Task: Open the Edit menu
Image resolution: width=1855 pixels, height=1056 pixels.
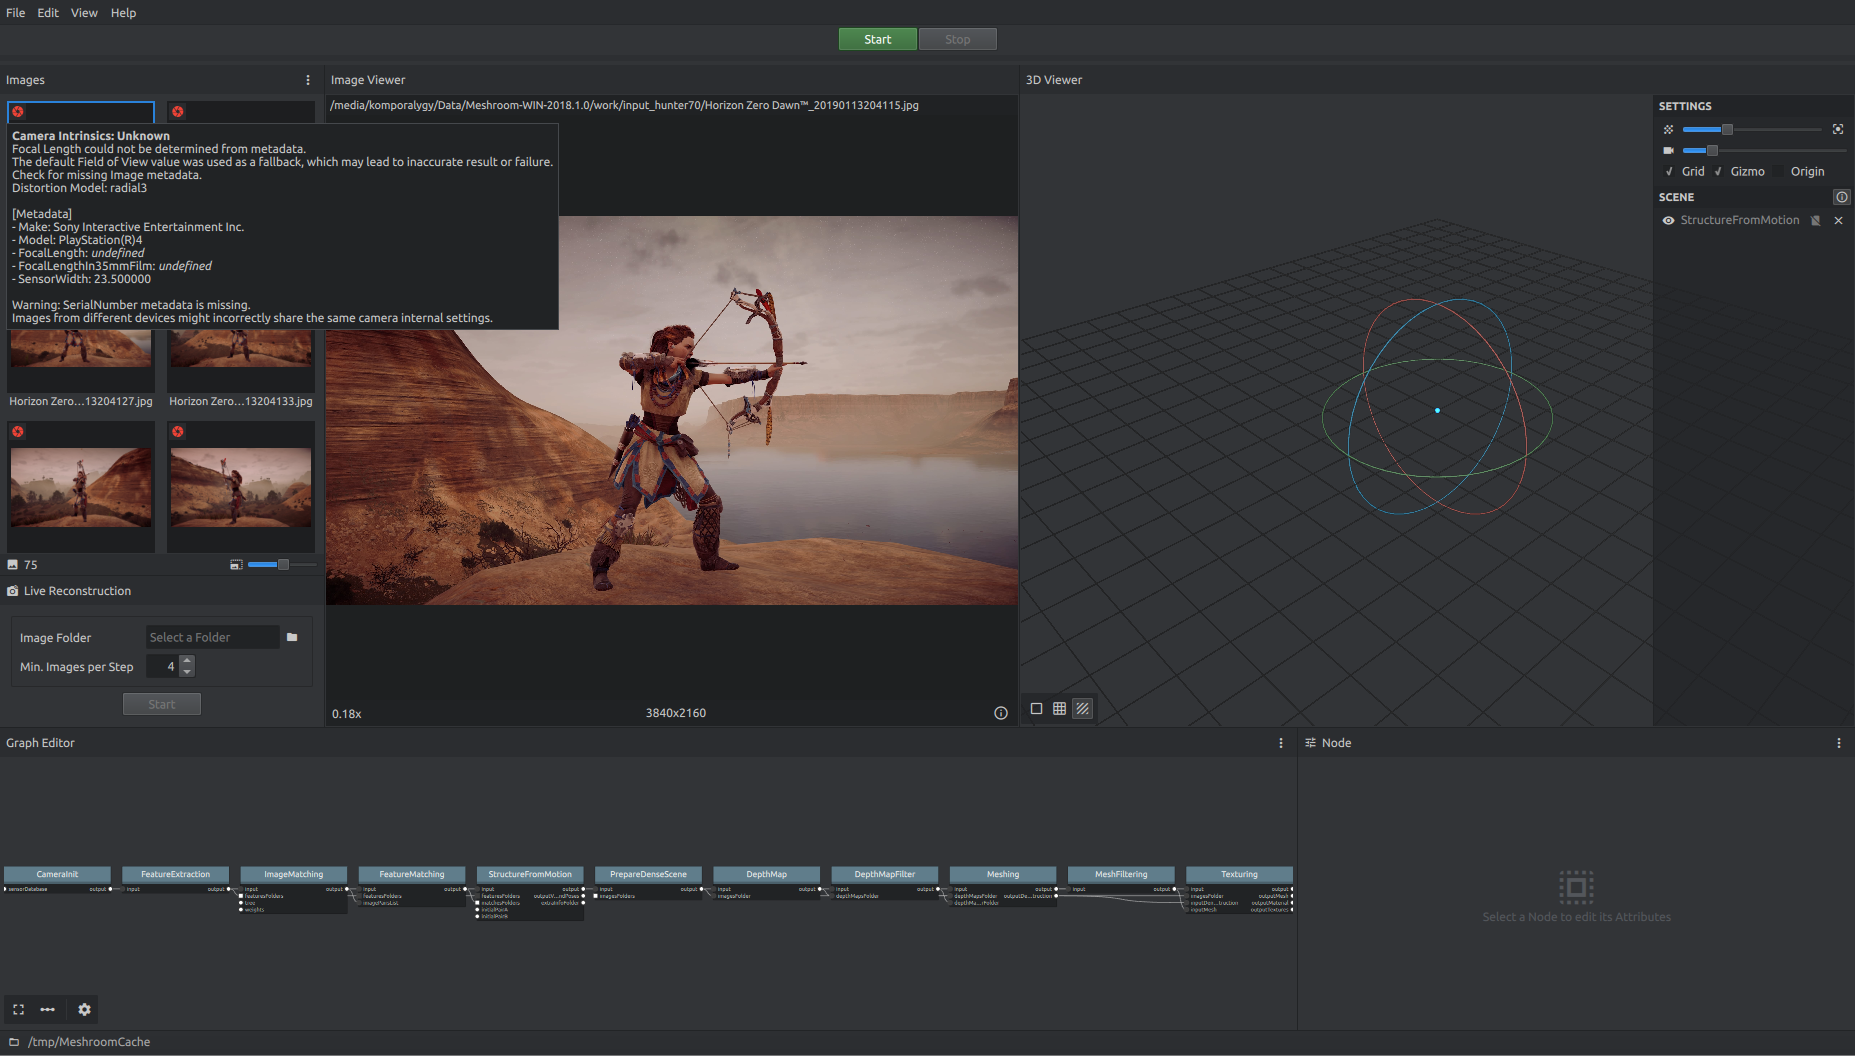Action: click(48, 13)
